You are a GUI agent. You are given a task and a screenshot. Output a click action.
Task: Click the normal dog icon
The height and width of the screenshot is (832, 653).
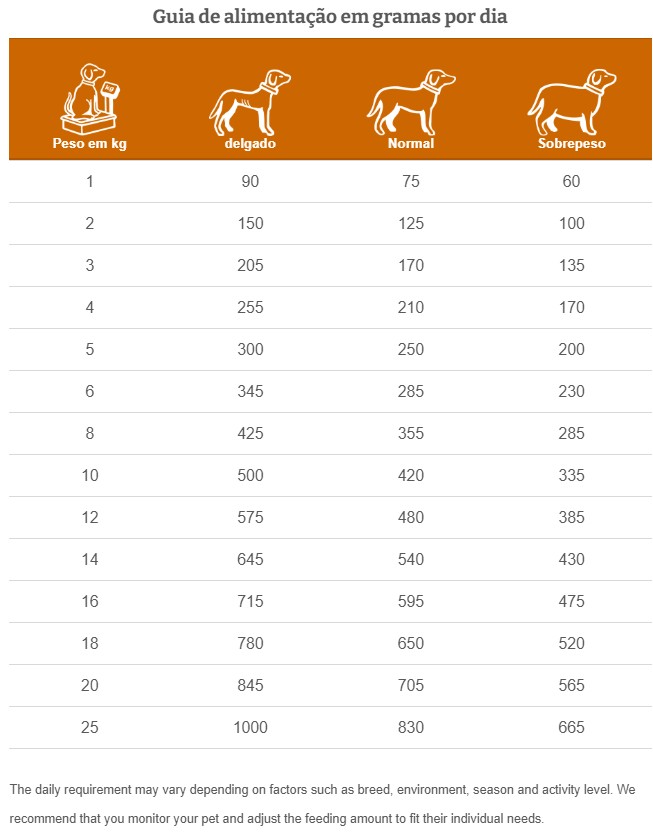click(410, 102)
